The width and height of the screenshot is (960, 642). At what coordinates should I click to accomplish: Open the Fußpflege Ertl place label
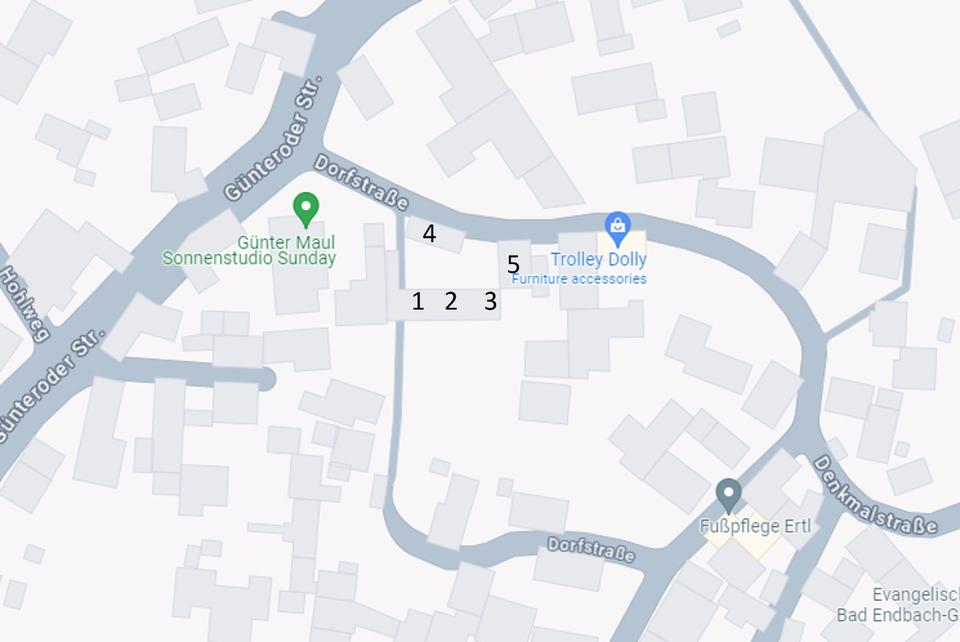[755, 526]
